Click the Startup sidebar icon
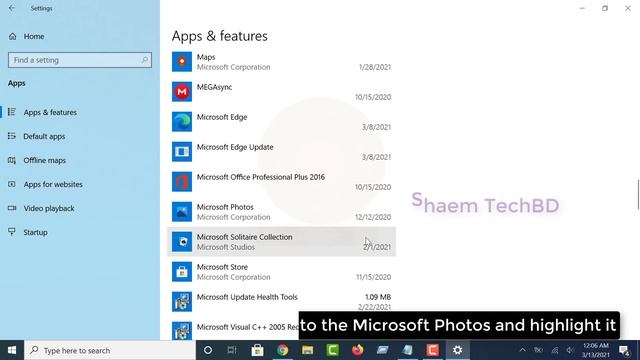The height and width of the screenshot is (360, 640). (x=12, y=232)
